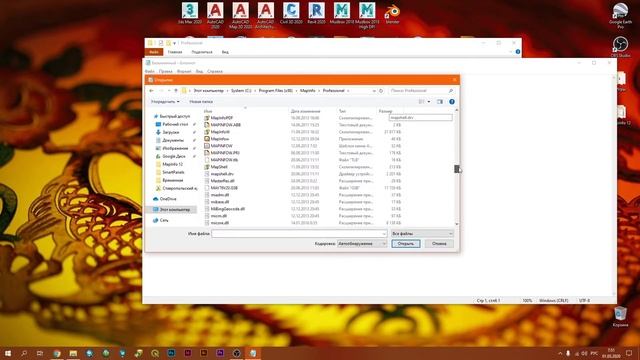Go up one folder level in dialog
This screenshot has height=360, width=640.
point(176,91)
